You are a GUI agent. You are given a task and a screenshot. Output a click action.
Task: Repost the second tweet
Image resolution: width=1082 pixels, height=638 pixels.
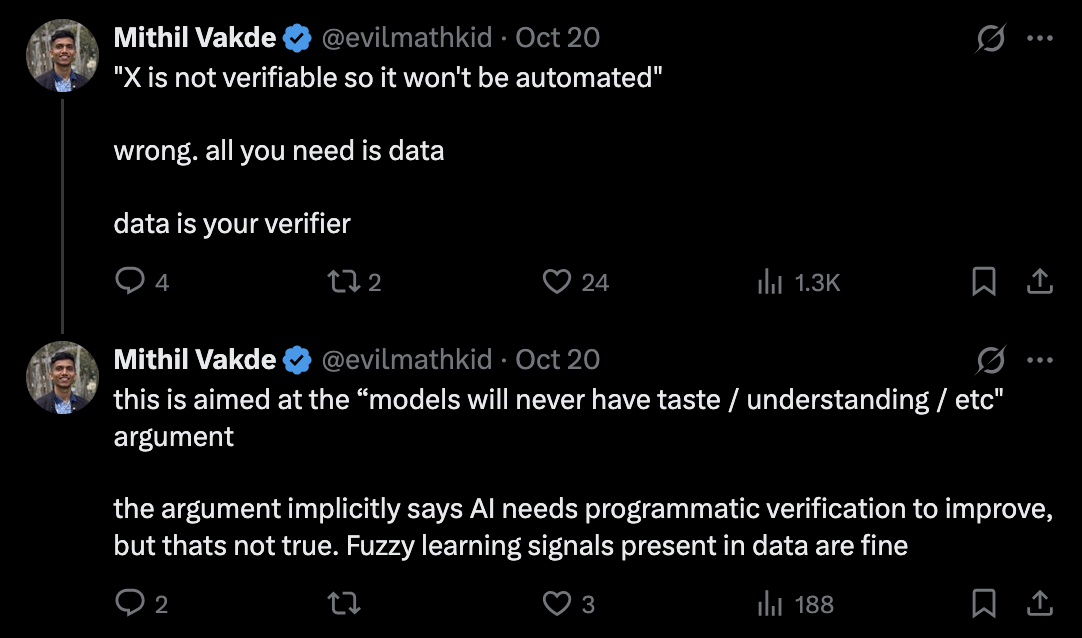click(x=344, y=604)
